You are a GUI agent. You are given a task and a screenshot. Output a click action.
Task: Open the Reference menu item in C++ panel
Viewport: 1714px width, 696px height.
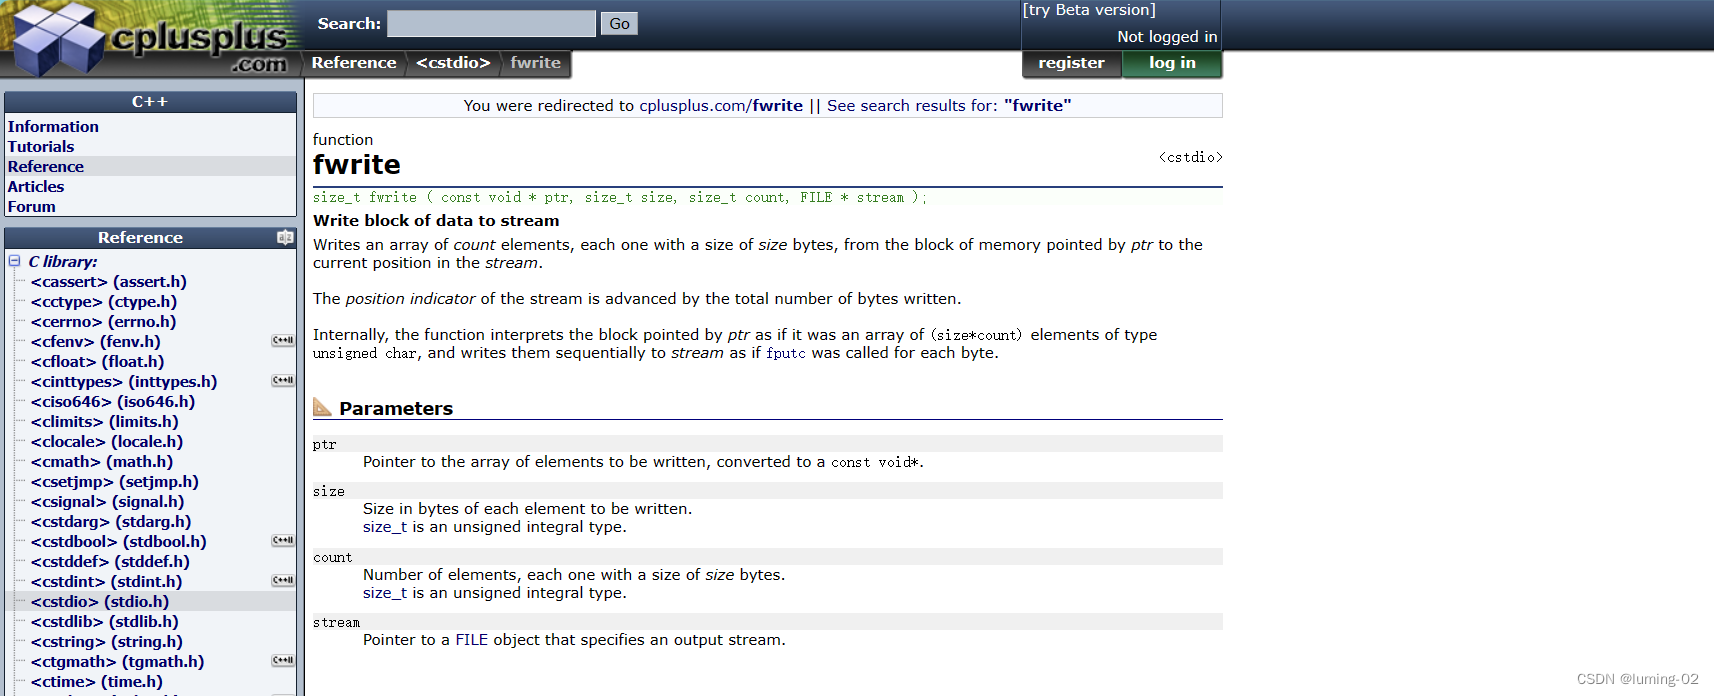click(x=46, y=167)
